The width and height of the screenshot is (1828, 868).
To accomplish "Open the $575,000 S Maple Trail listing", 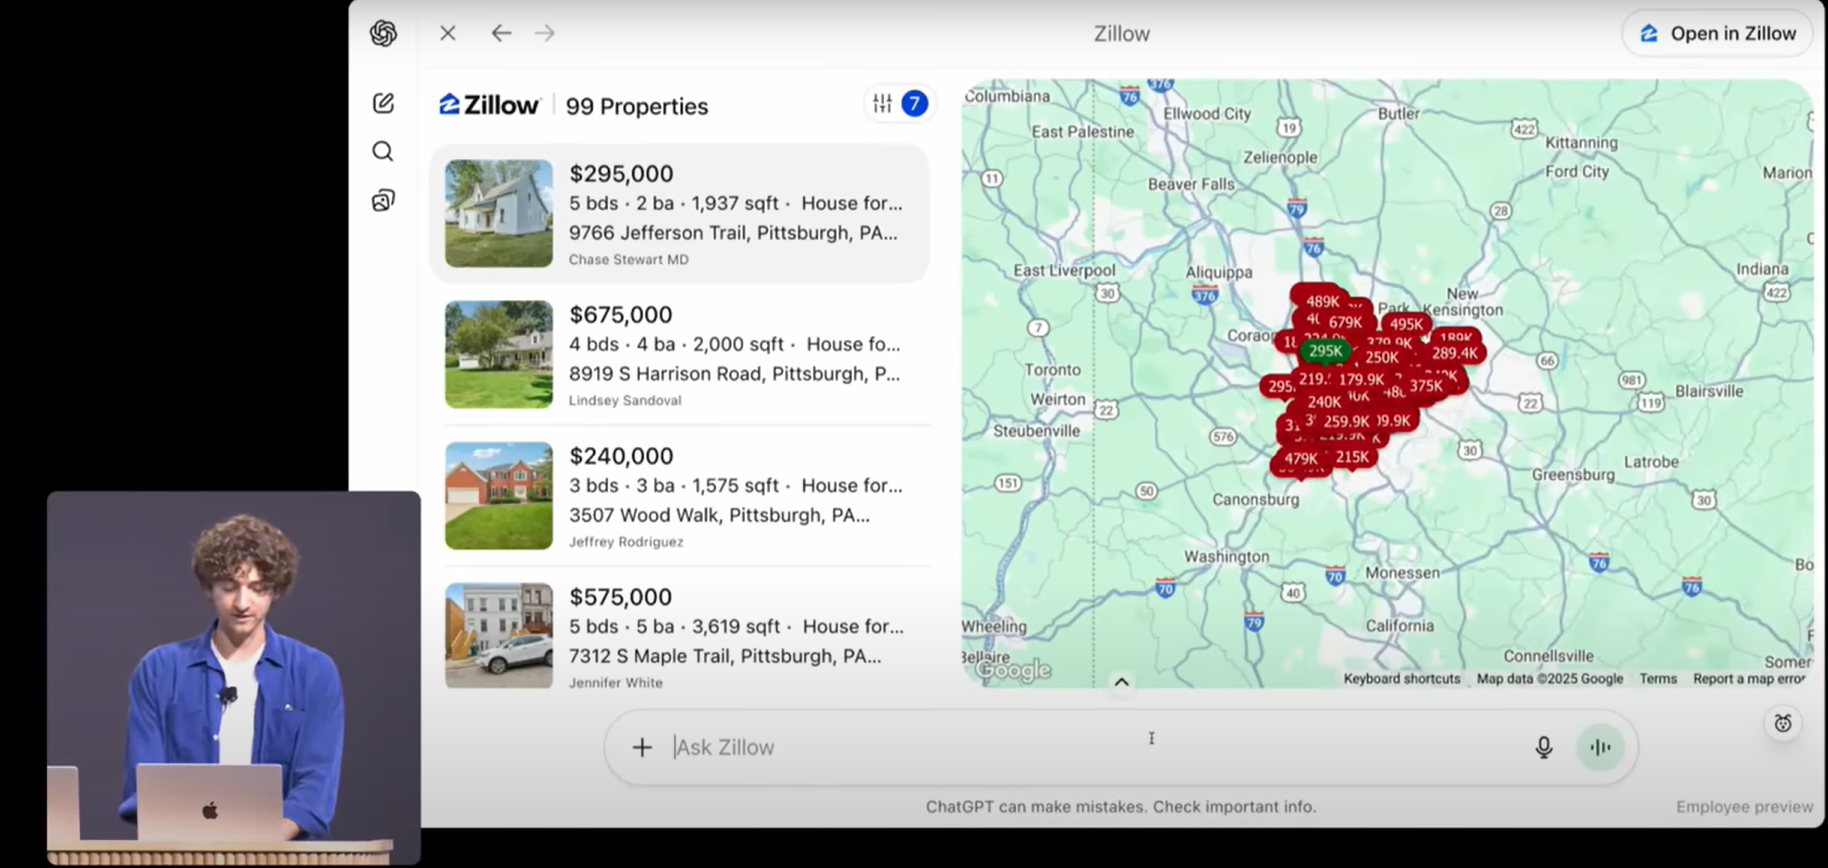I will 679,636.
